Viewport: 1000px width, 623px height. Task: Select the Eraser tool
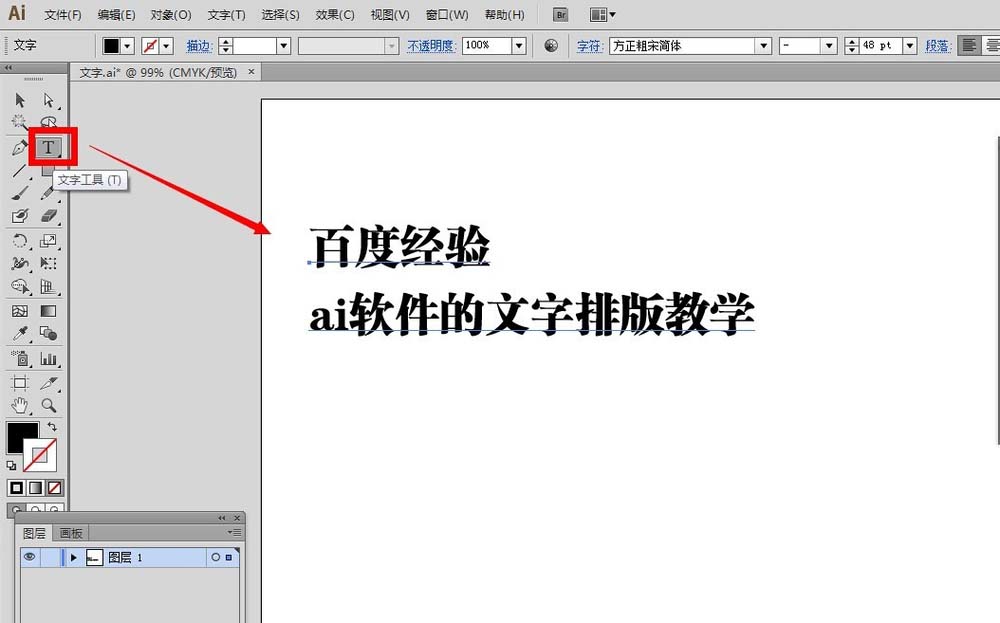[x=48, y=216]
